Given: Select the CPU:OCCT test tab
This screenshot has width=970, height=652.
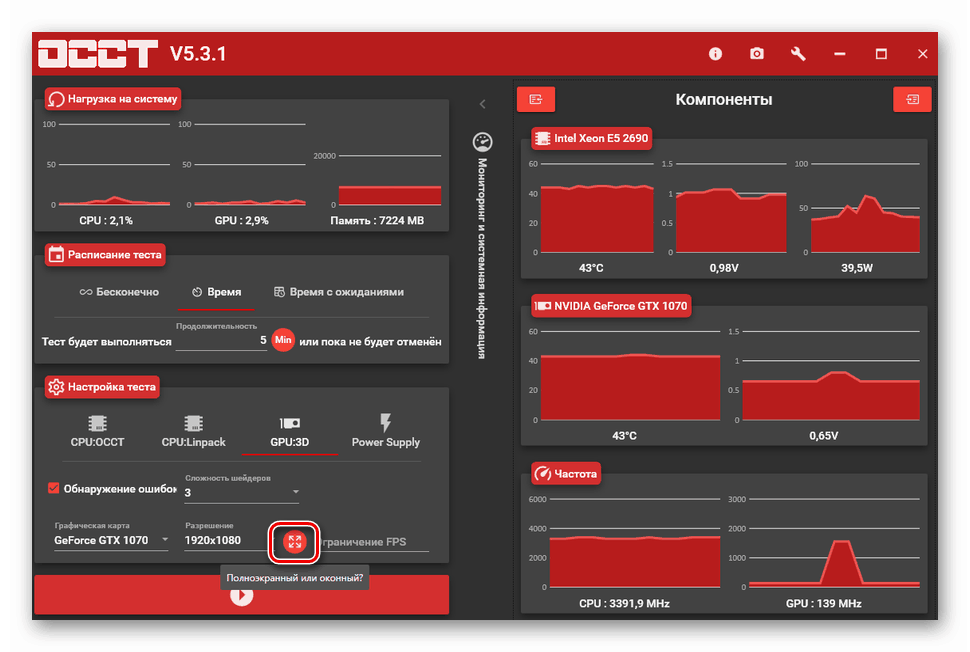Looking at the screenshot, I should tap(97, 431).
